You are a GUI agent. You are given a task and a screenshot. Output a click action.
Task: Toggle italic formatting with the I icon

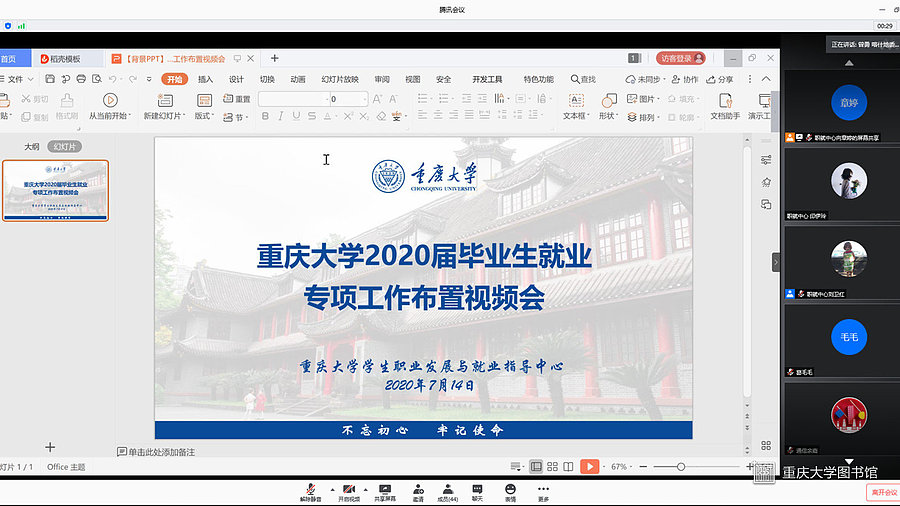281,116
